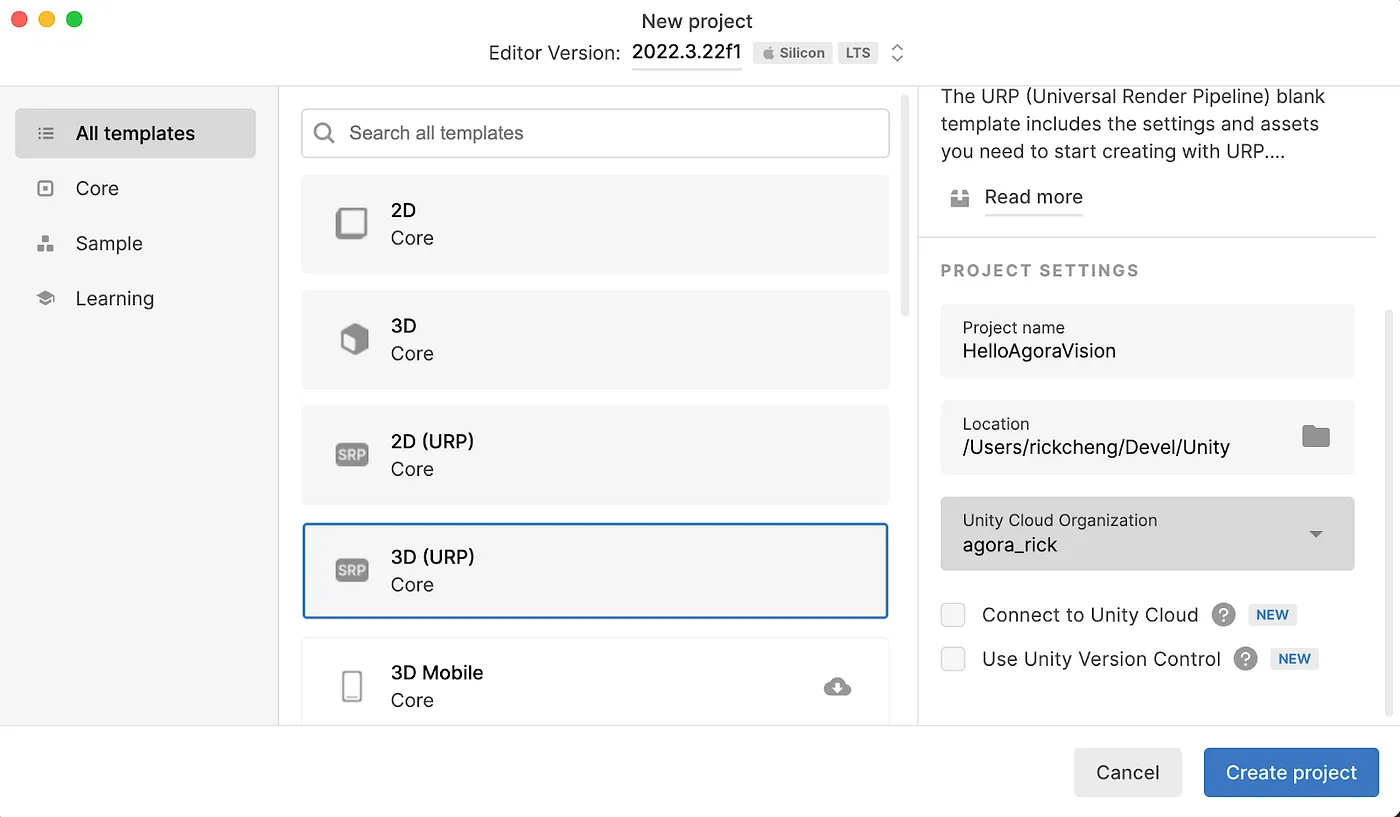The image size is (1400, 817).
Task: Click the folder icon to browse location
Action: 1316,436
